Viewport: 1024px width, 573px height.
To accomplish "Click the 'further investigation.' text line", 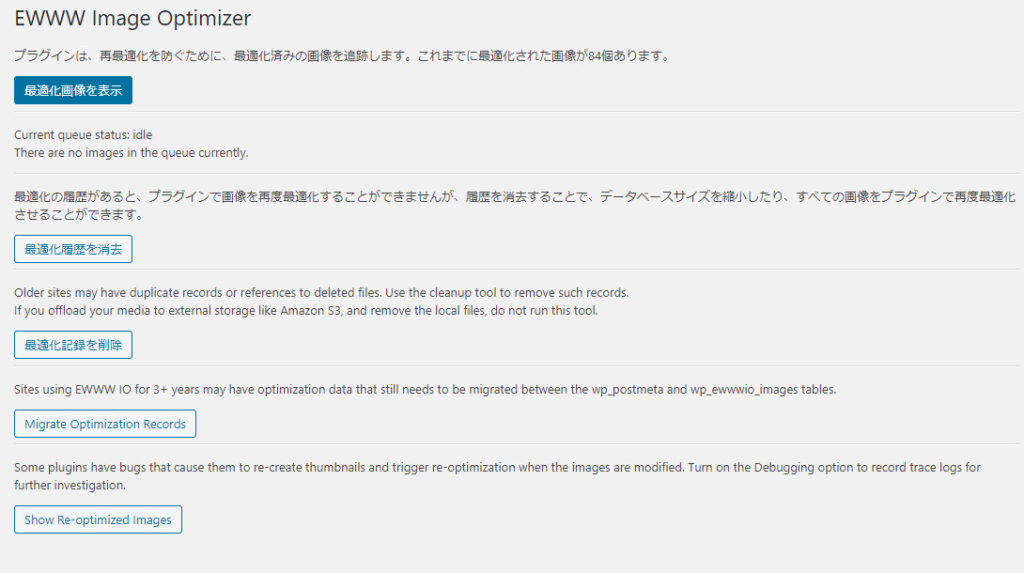I will [x=70, y=485].
